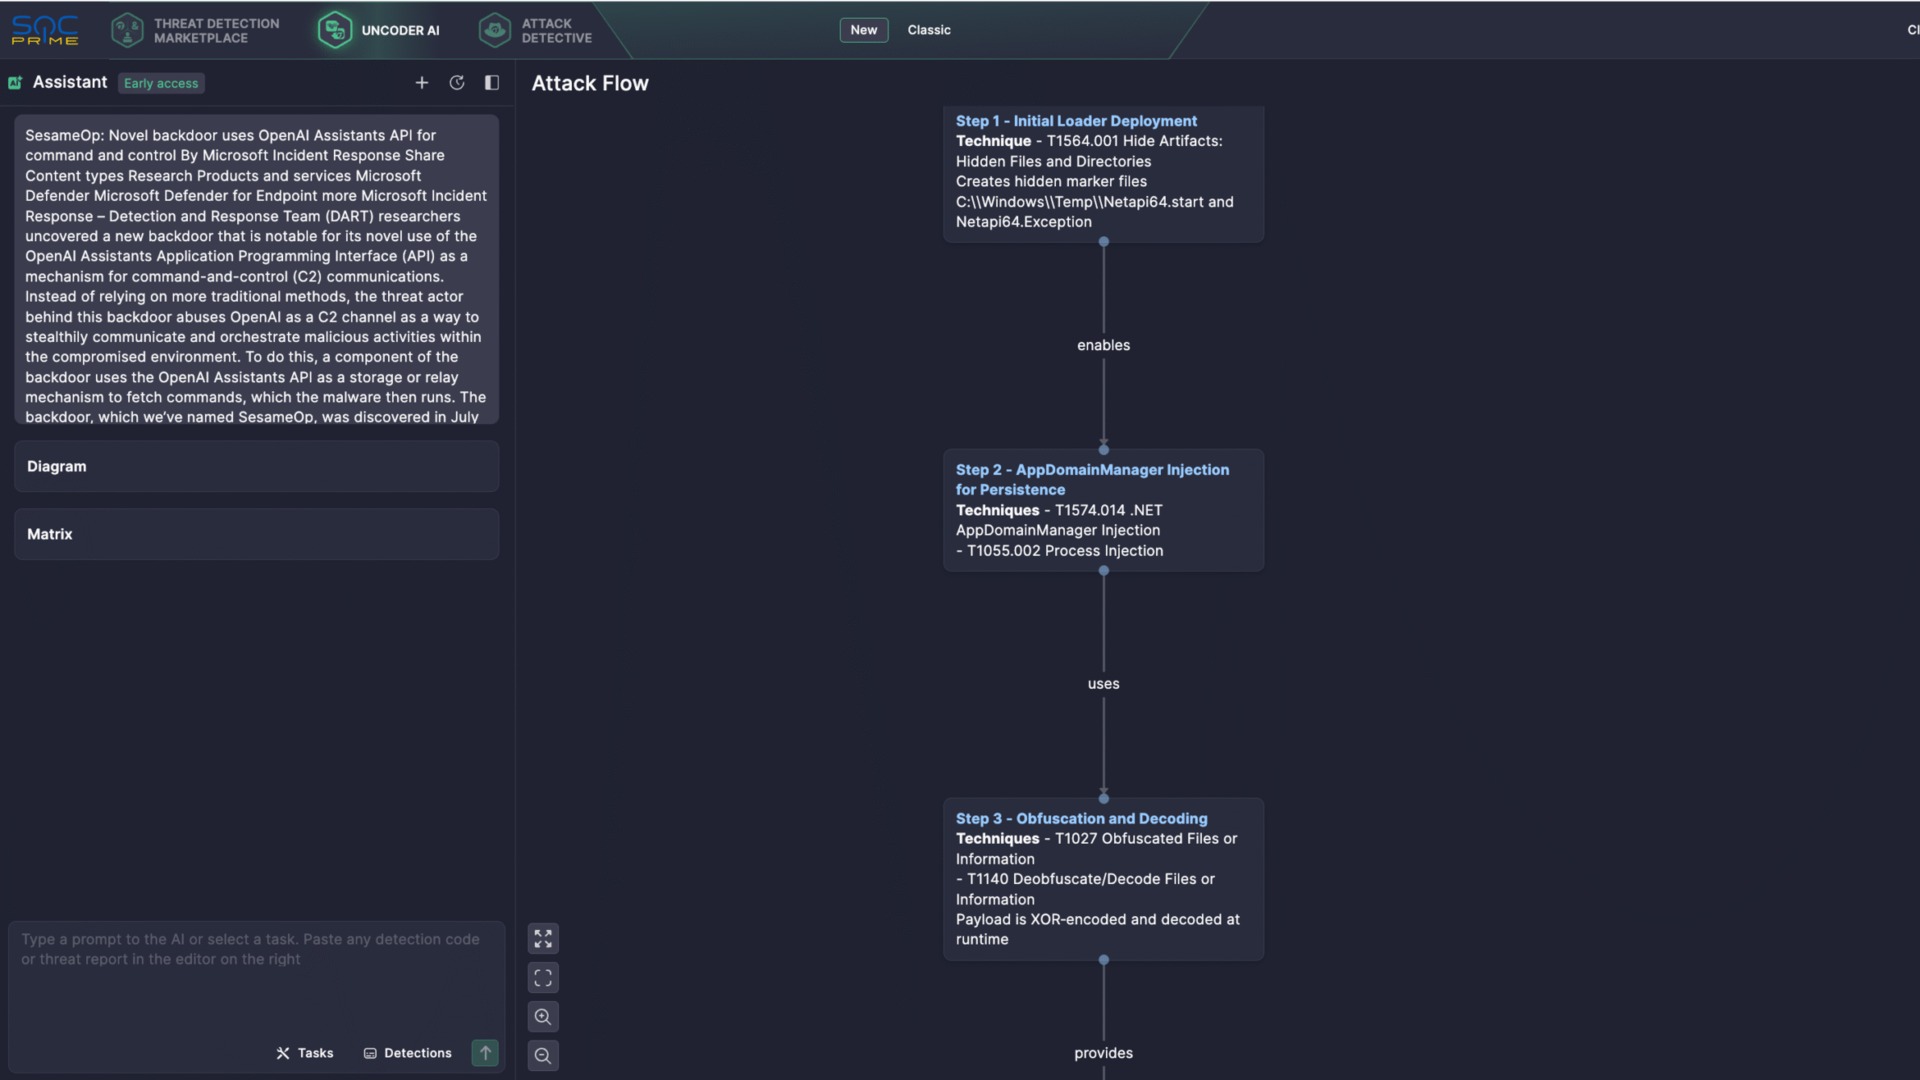Click the refresh history icon in Assistant
Viewport: 1920px width, 1080px height.
coord(457,83)
